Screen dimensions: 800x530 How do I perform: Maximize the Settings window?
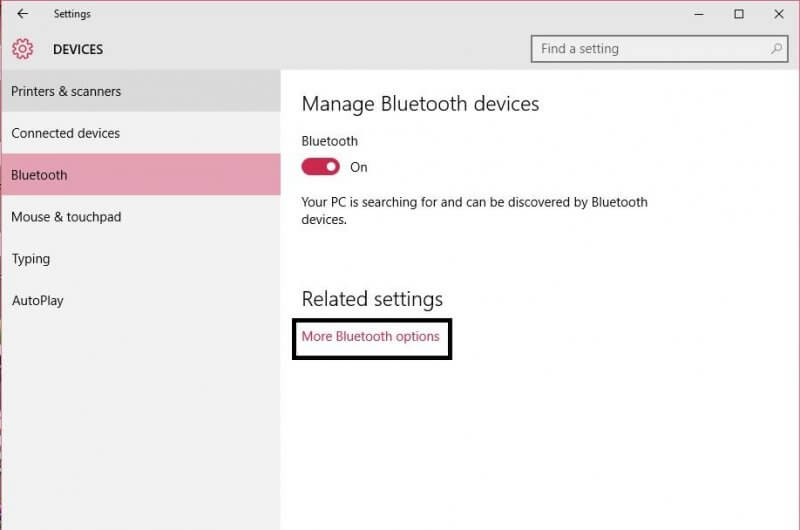[739, 14]
